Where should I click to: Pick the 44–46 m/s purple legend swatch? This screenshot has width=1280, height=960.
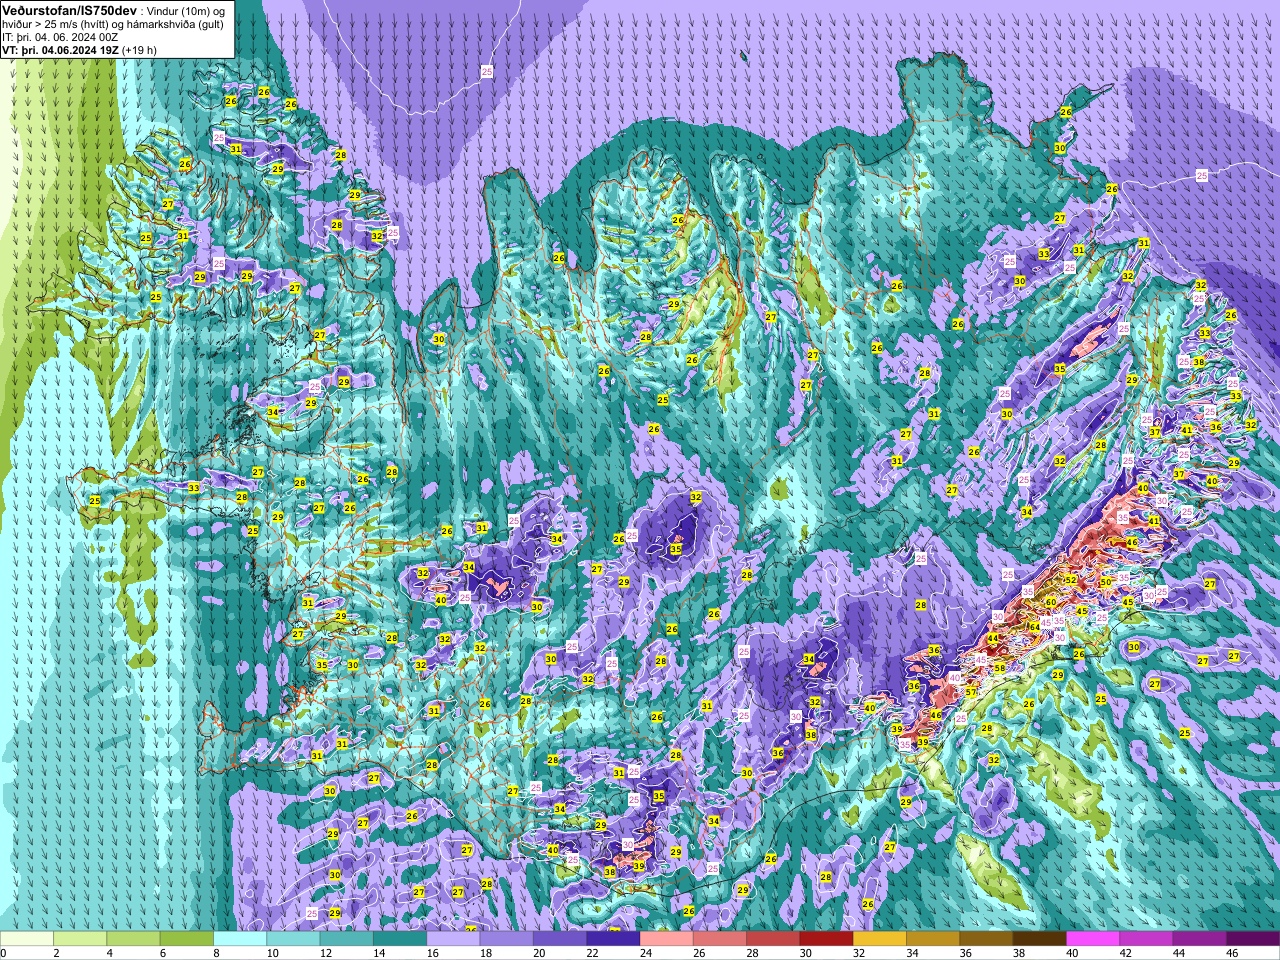(x=1200, y=939)
